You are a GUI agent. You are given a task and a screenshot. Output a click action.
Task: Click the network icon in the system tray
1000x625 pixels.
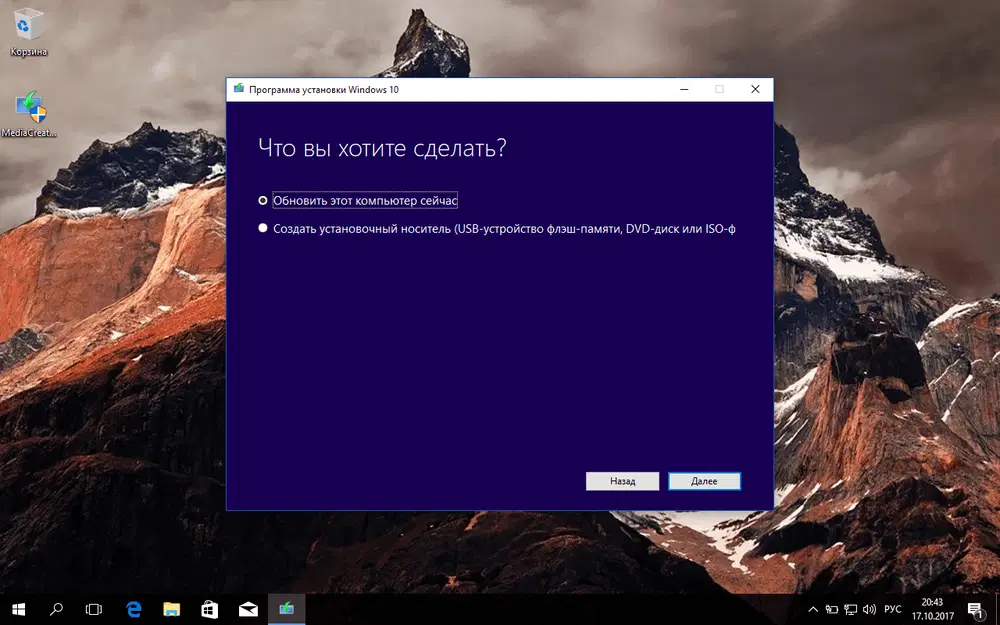[x=850, y=608]
